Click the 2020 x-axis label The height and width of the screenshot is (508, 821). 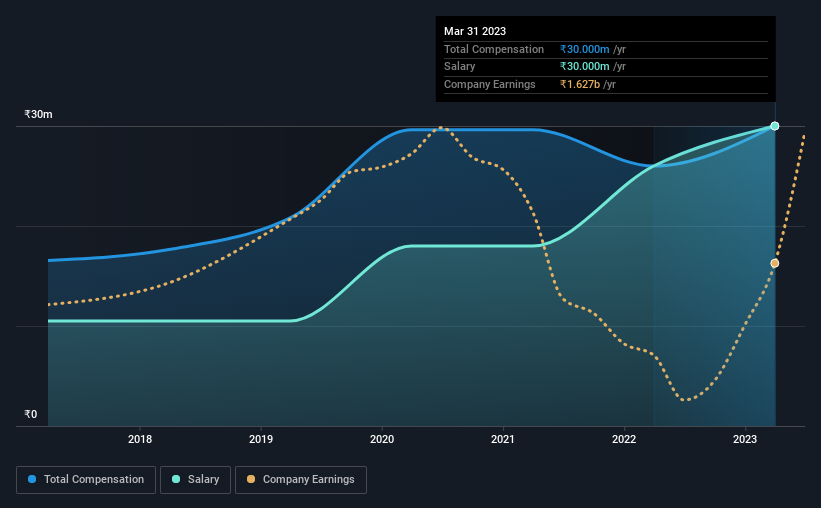click(x=382, y=439)
